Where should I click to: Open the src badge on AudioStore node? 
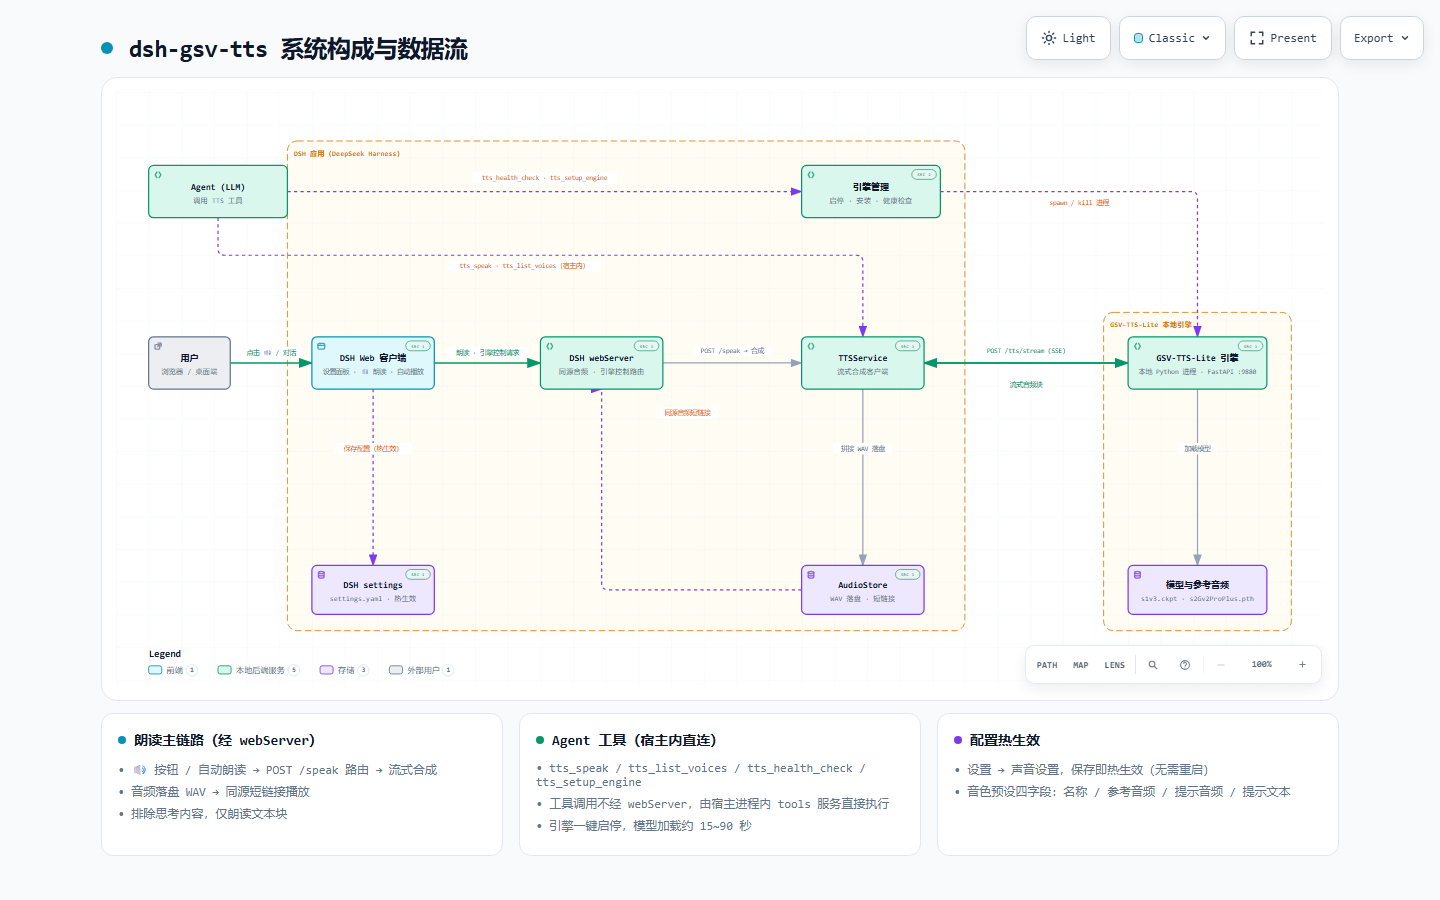tap(908, 575)
